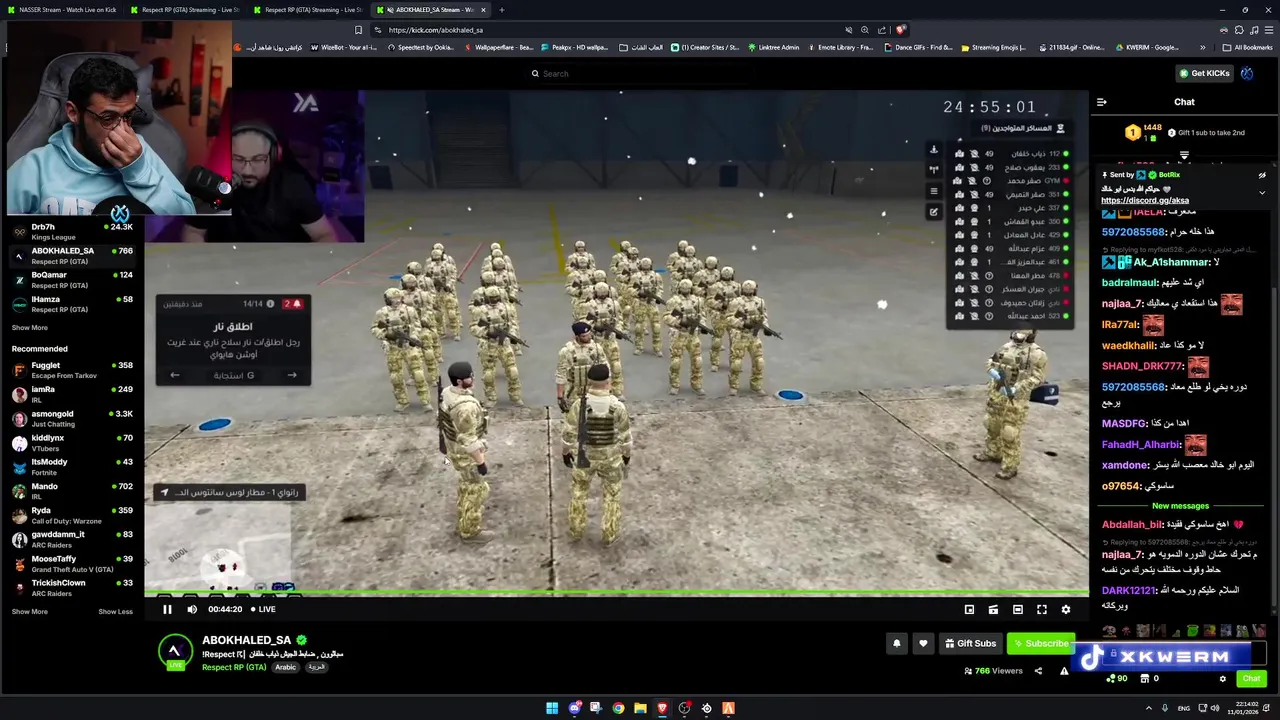The image size is (1280, 720).
Task: Click the Gift Subs button
Action: point(970,644)
